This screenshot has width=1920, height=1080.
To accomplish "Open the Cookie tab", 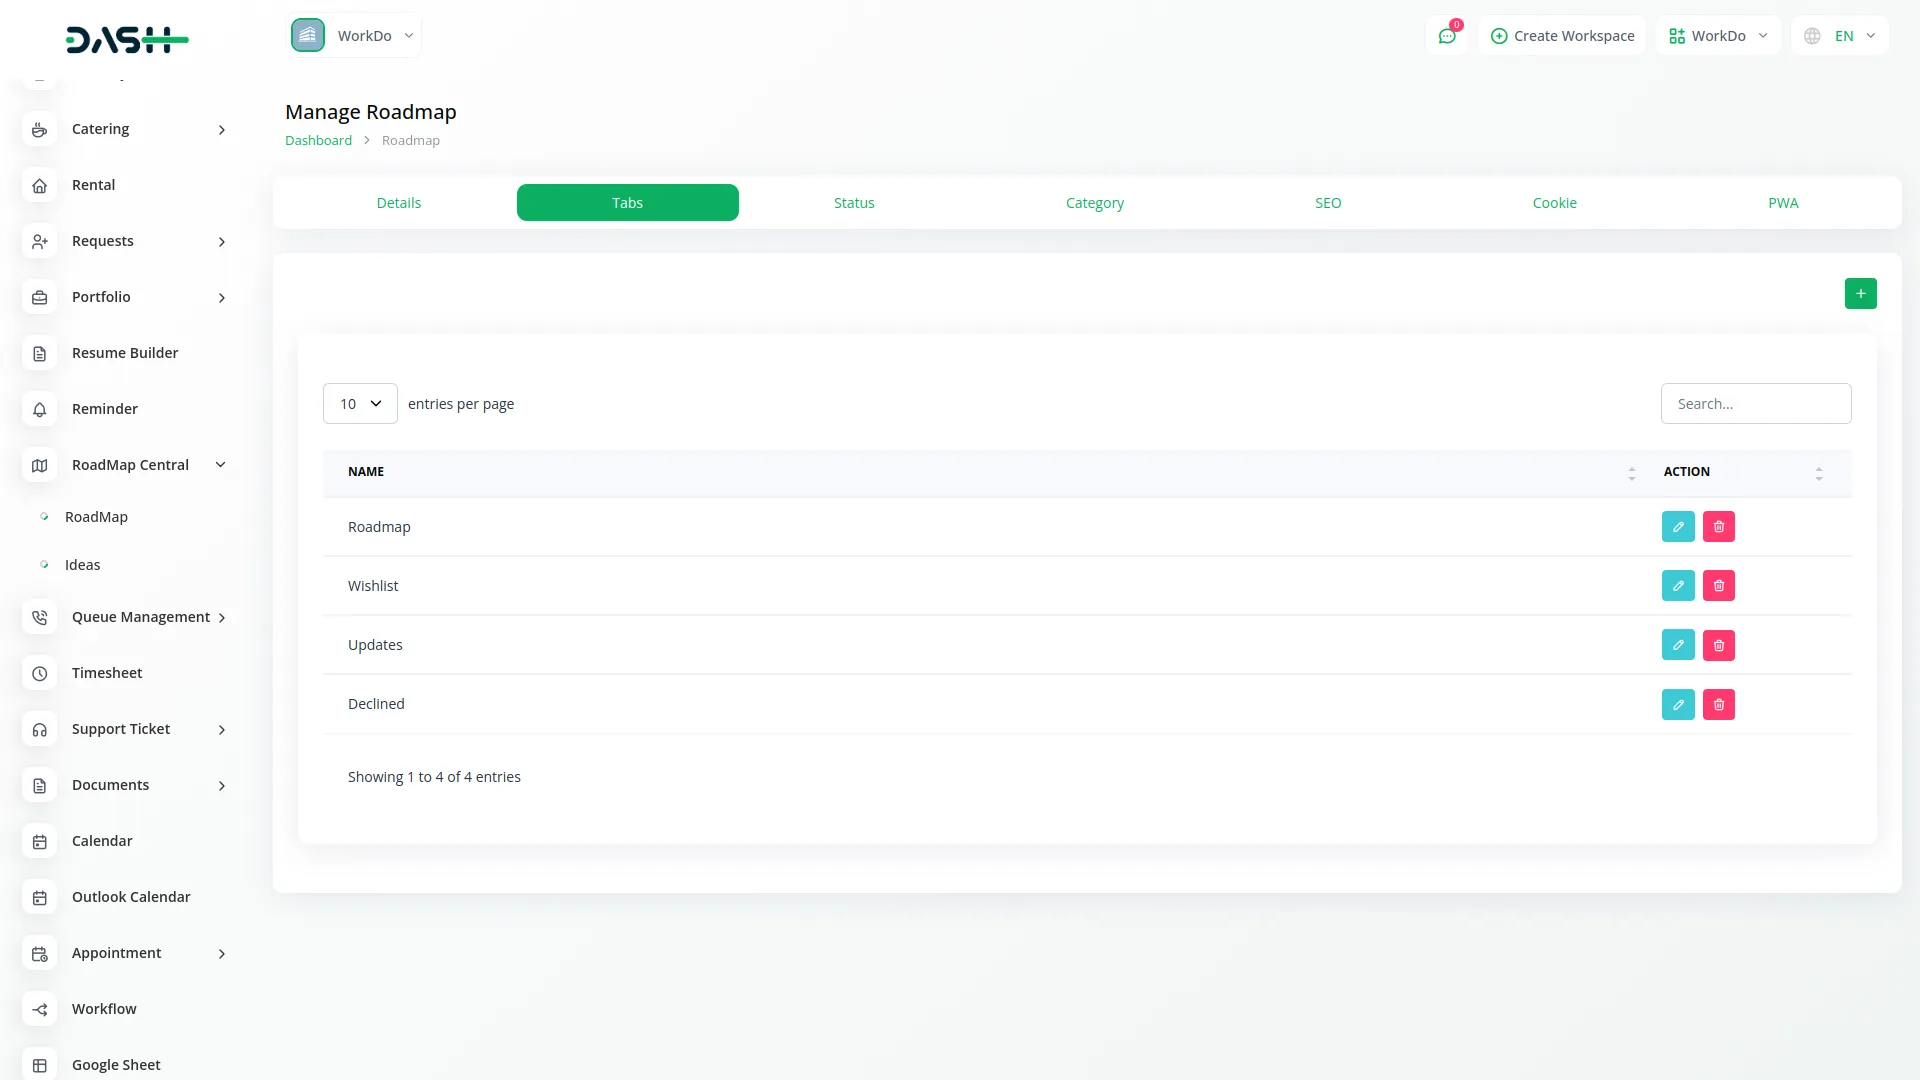I will pyautogui.click(x=1554, y=202).
